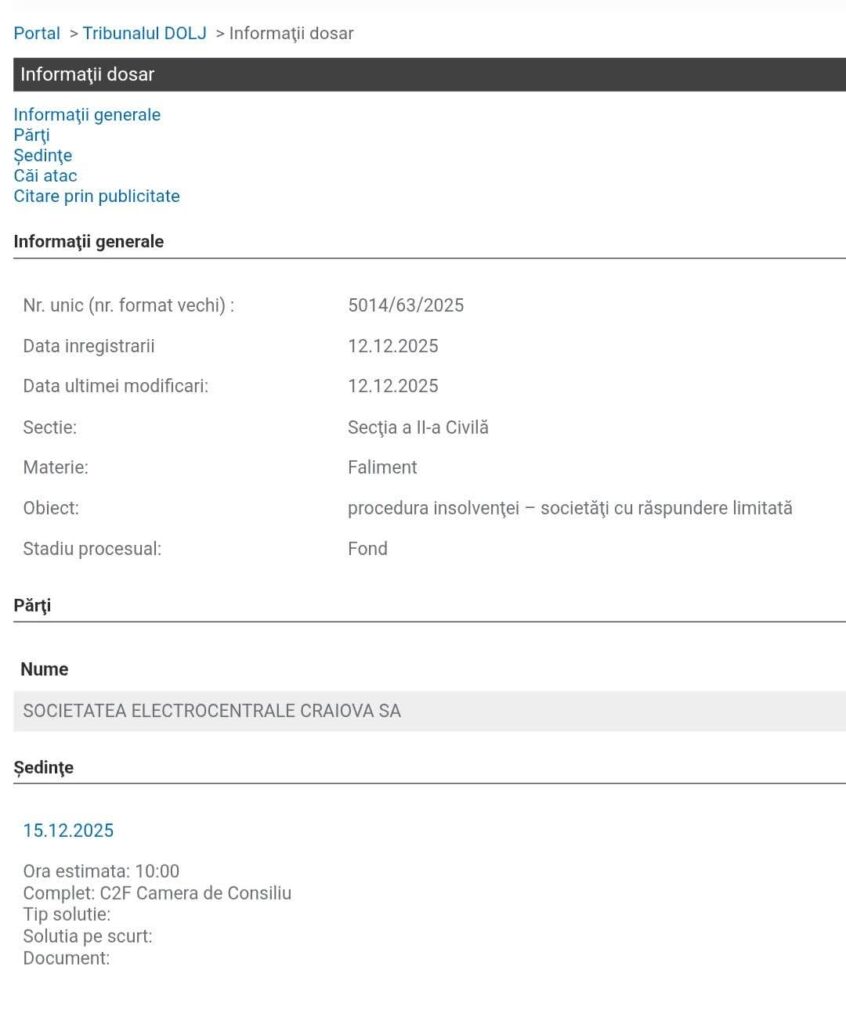Click the Şedinţe bold section heading

(43, 767)
